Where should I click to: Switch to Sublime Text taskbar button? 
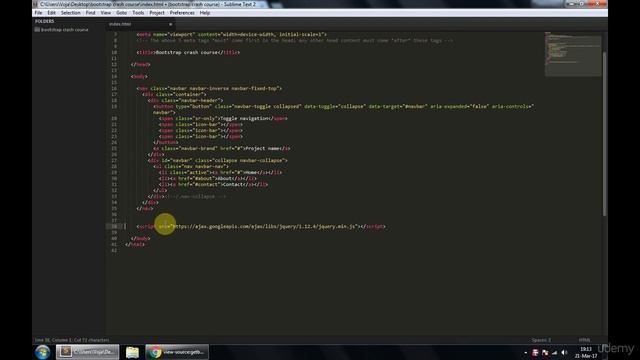(x=88, y=352)
